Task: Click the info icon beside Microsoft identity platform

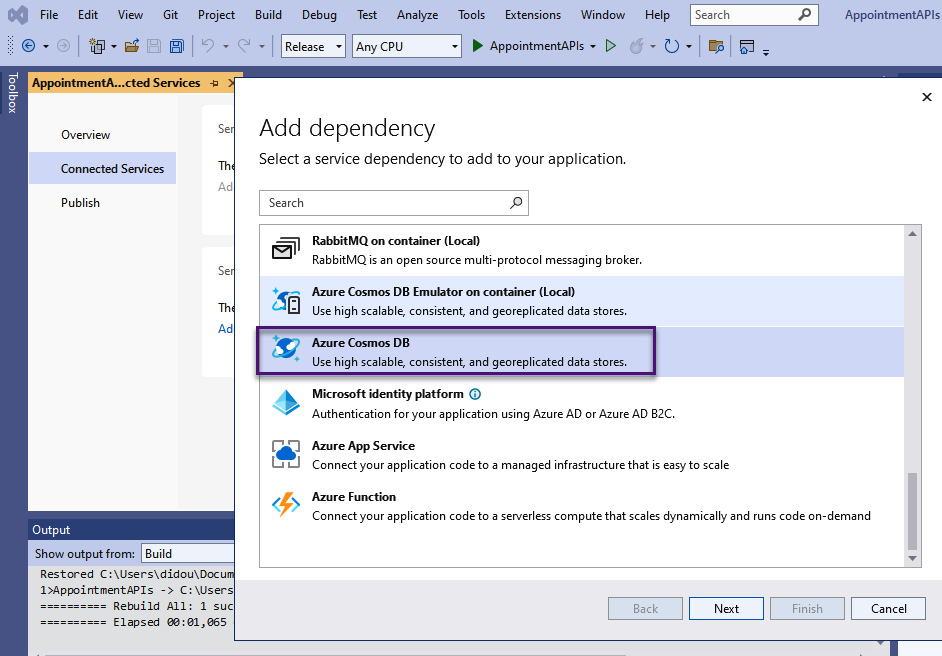Action: coord(475,394)
